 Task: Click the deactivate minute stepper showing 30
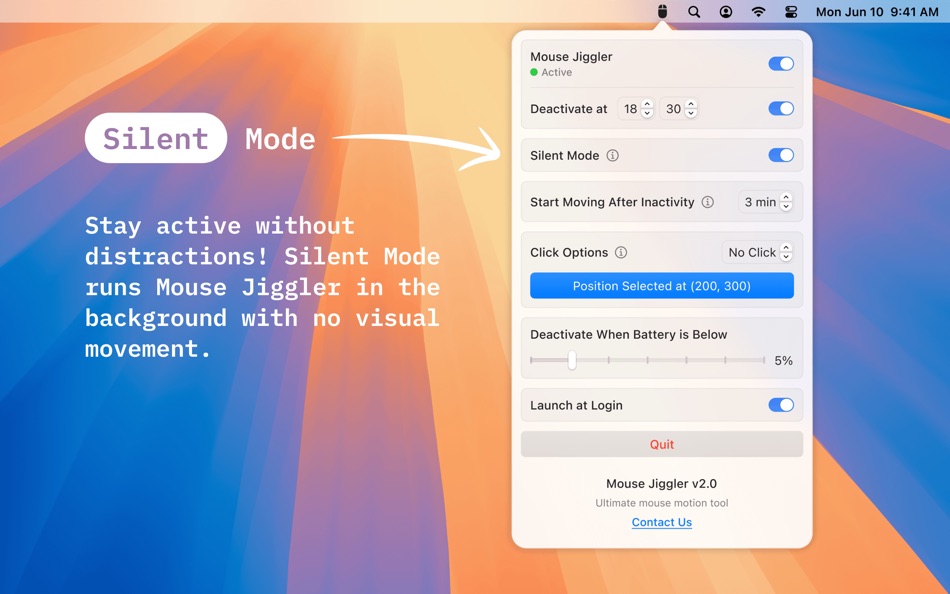click(x=691, y=108)
